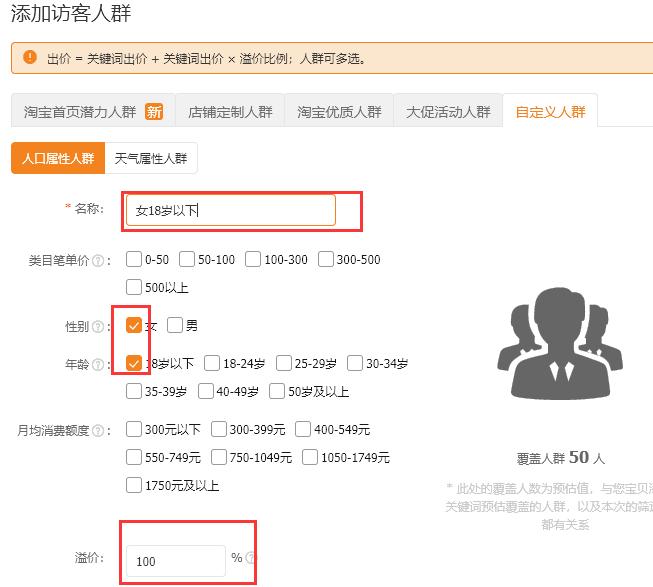Check the 0-50 price checkbox

pos(134,259)
